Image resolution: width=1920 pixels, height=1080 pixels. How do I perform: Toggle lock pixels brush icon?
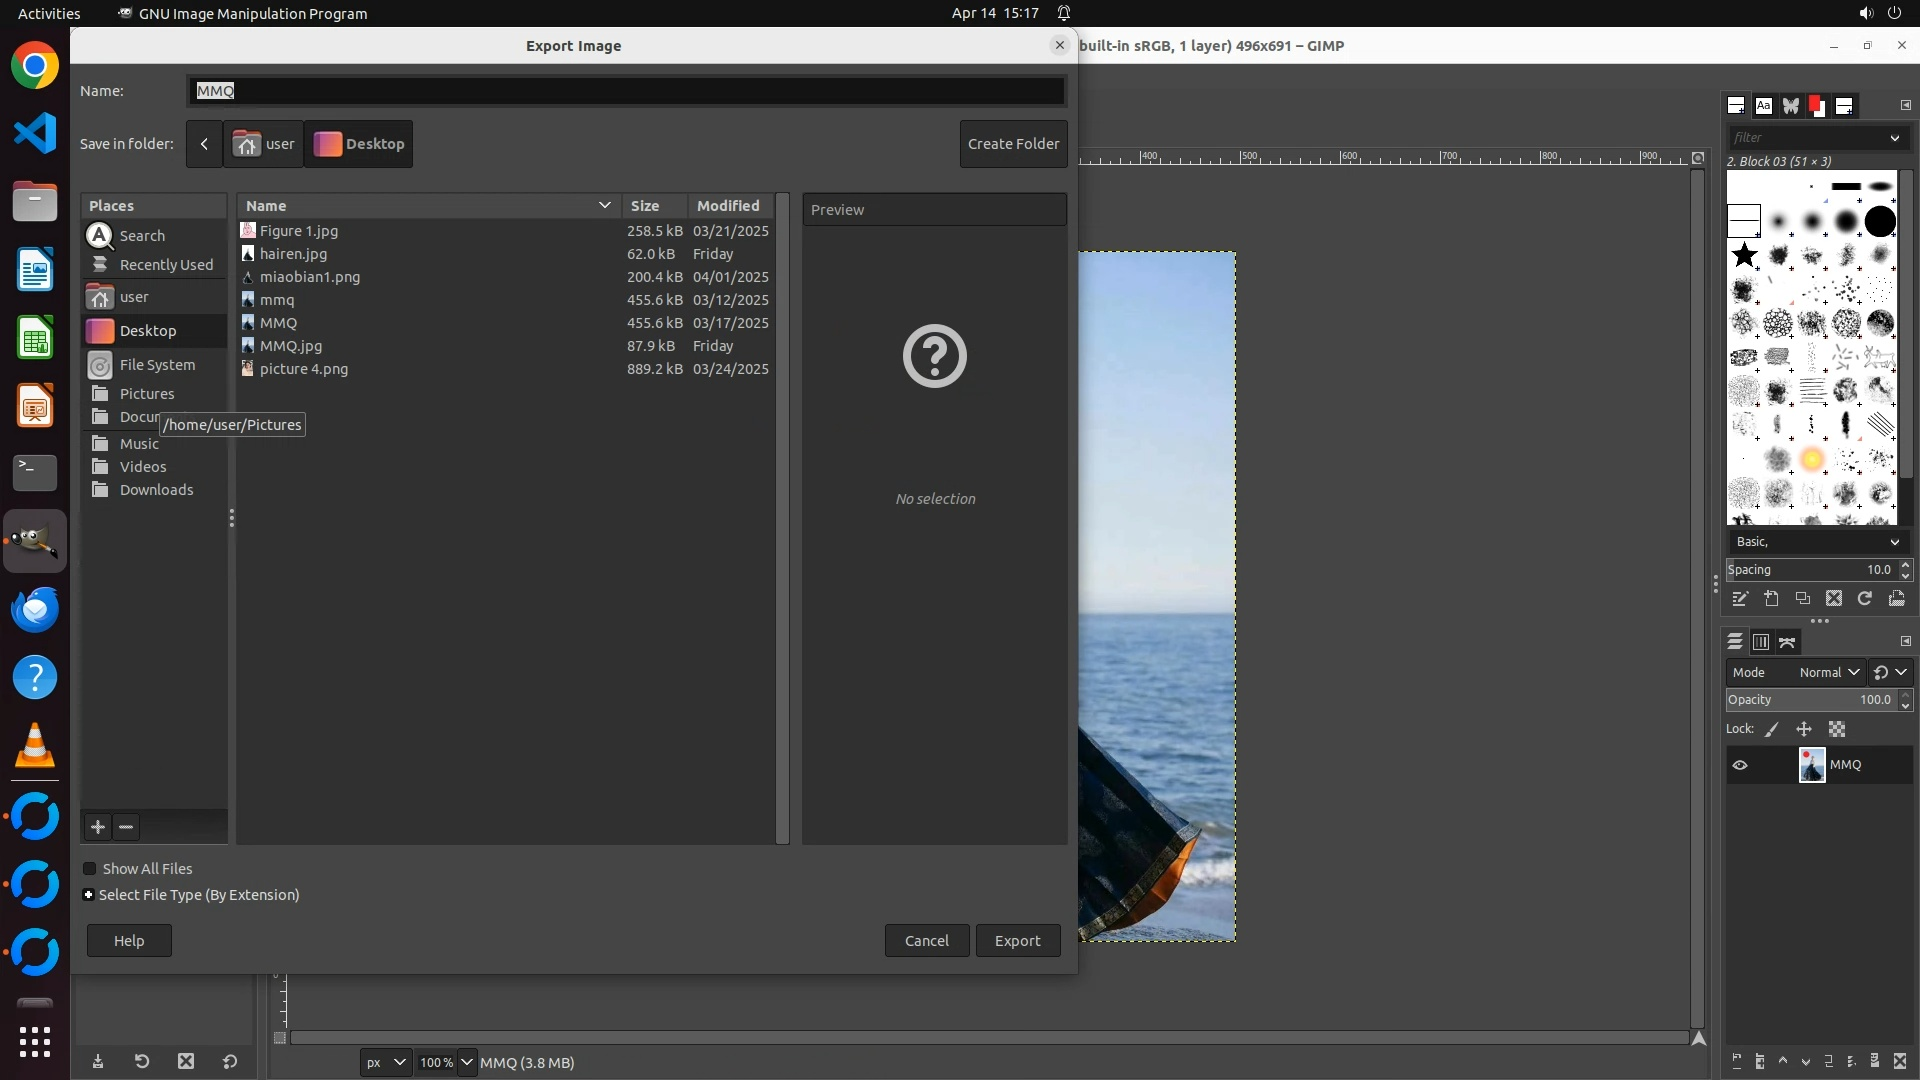point(1772,730)
